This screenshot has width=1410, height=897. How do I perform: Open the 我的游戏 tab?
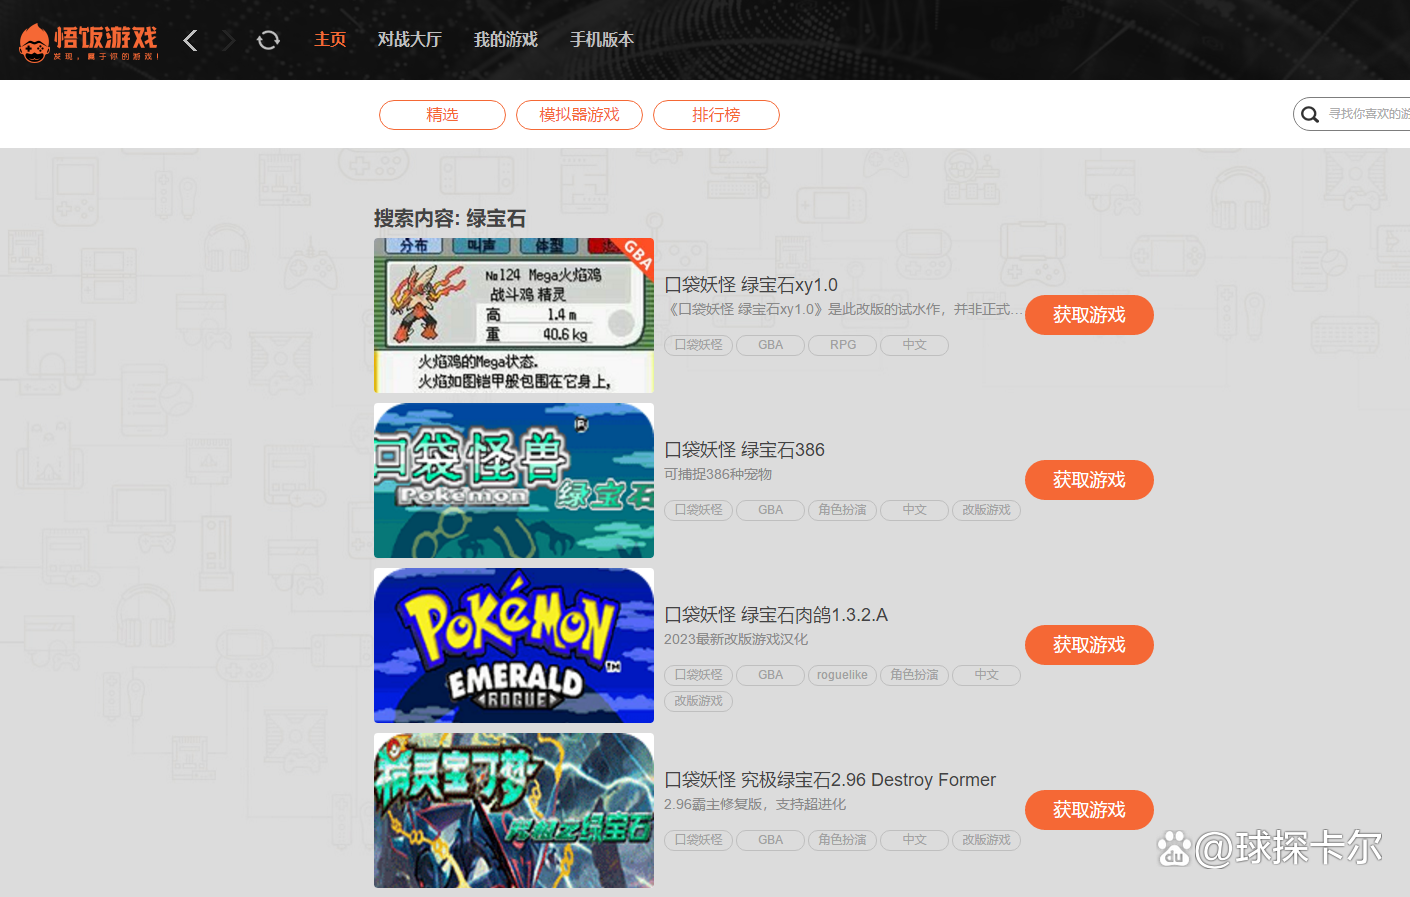point(505,40)
